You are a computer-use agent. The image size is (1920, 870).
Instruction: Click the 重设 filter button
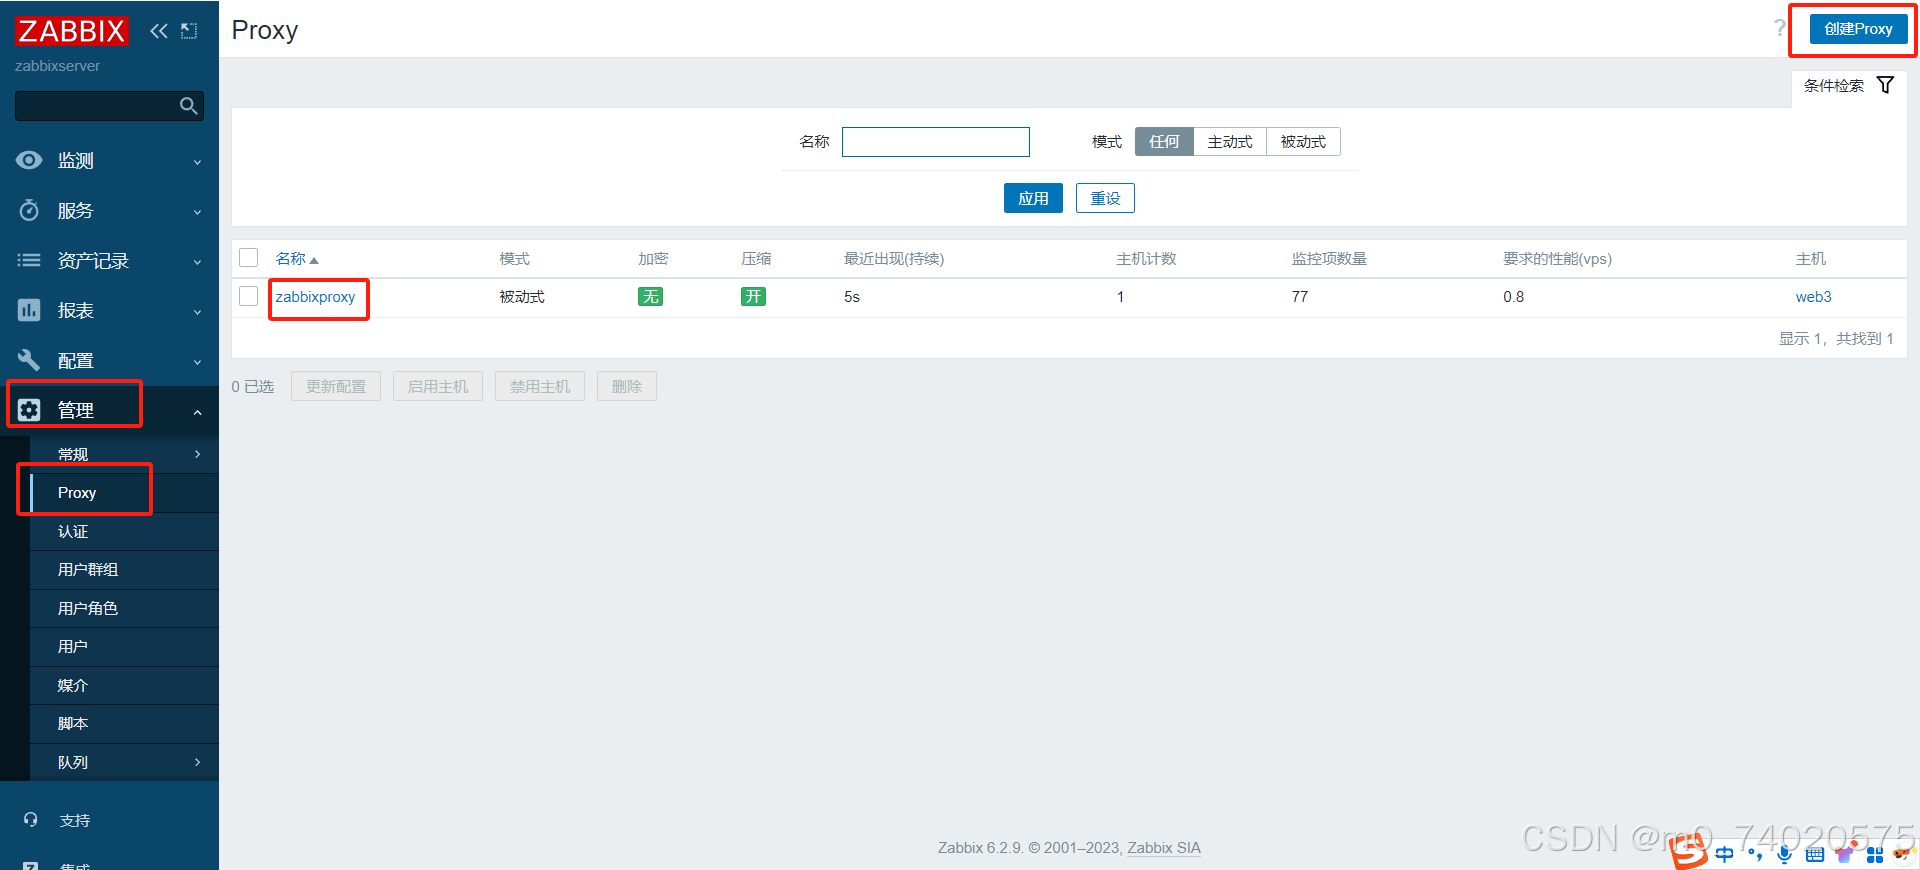(x=1105, y=198)
